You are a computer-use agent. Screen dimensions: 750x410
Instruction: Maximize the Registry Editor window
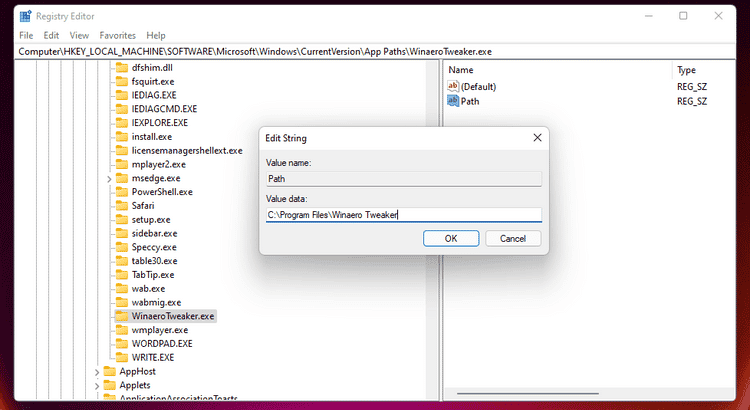click(x=683, y=16)
